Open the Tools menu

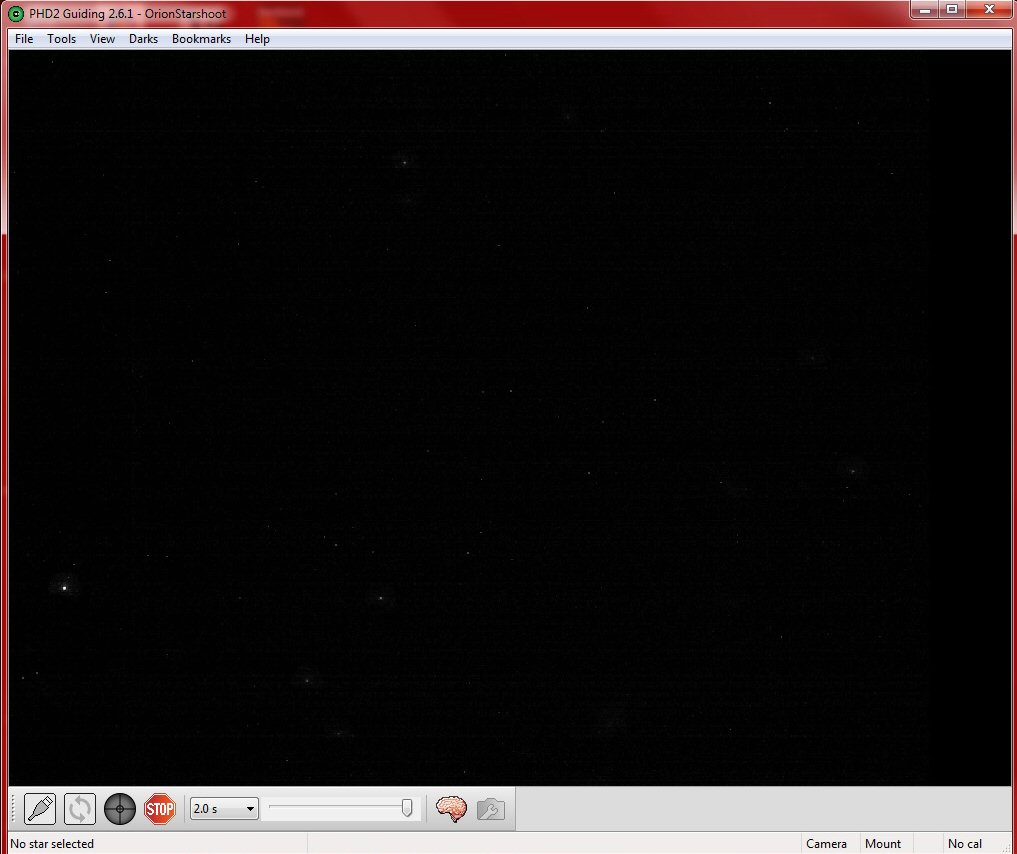click(x=62, y=39)
